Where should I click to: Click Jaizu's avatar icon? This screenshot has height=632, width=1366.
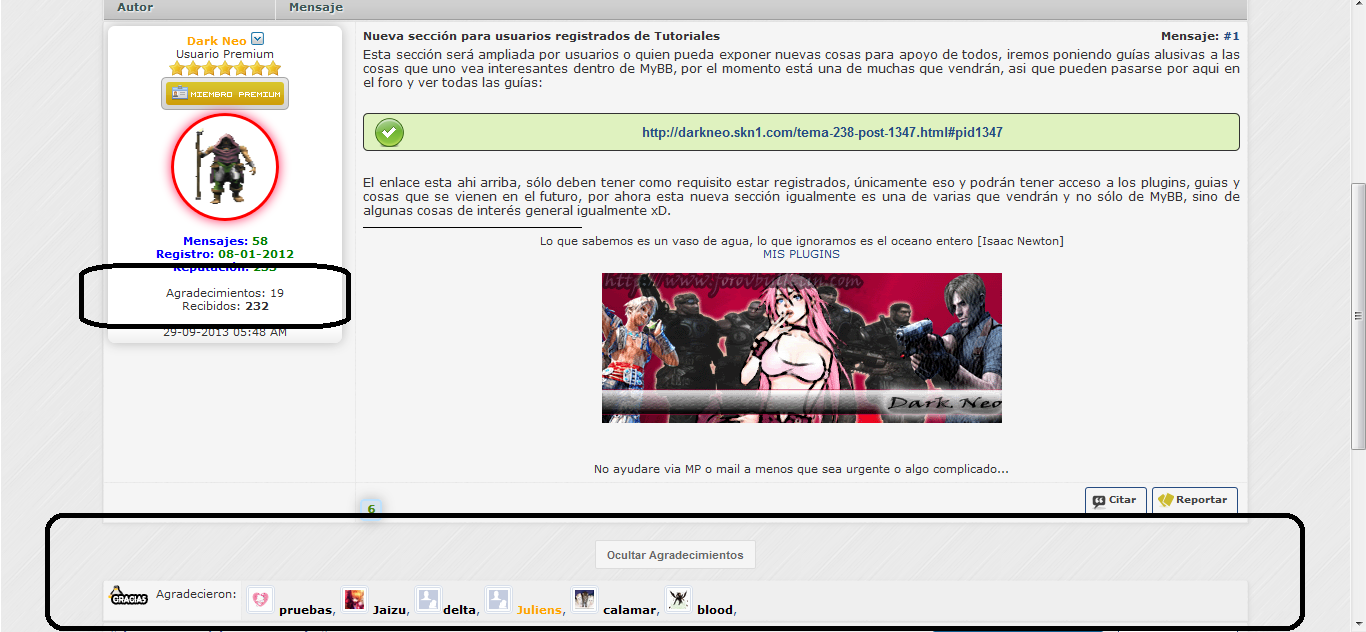pyautogui.click(x=354, y=599)
